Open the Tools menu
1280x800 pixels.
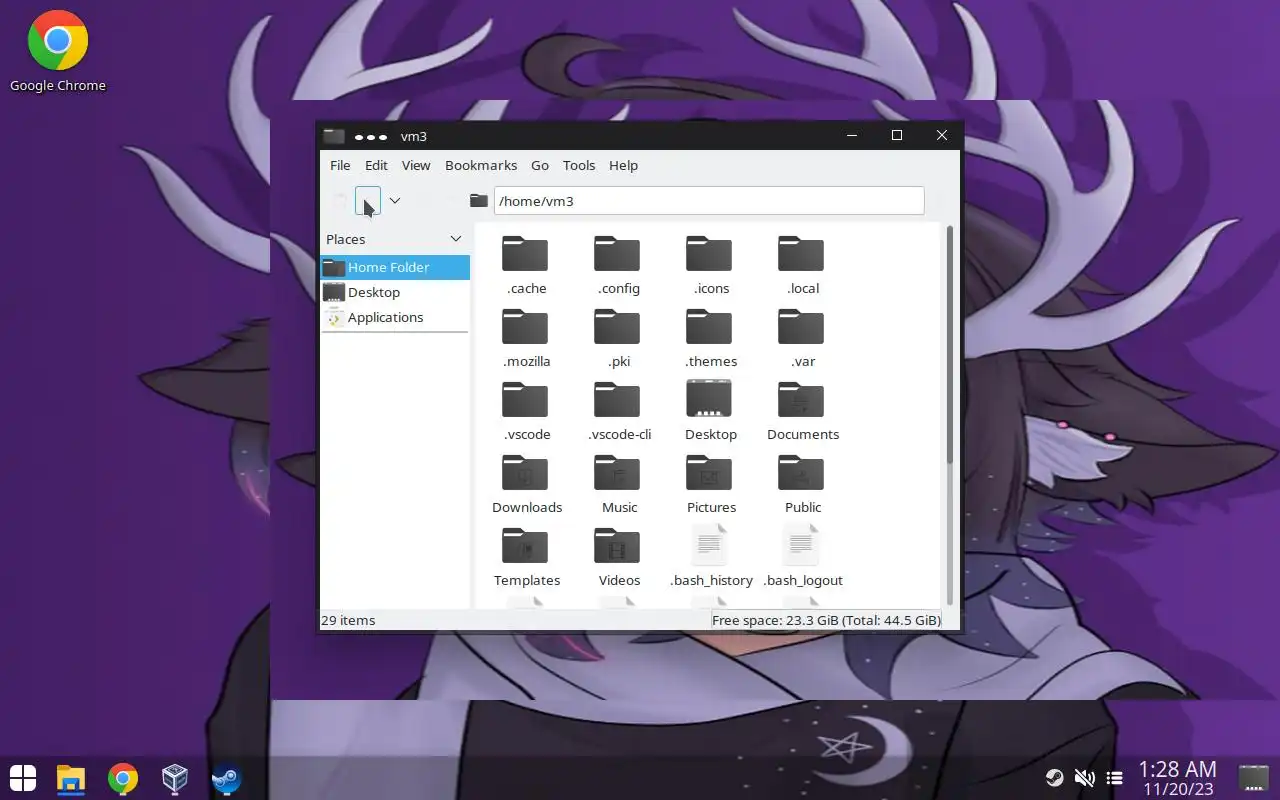[x=579, y=165]
